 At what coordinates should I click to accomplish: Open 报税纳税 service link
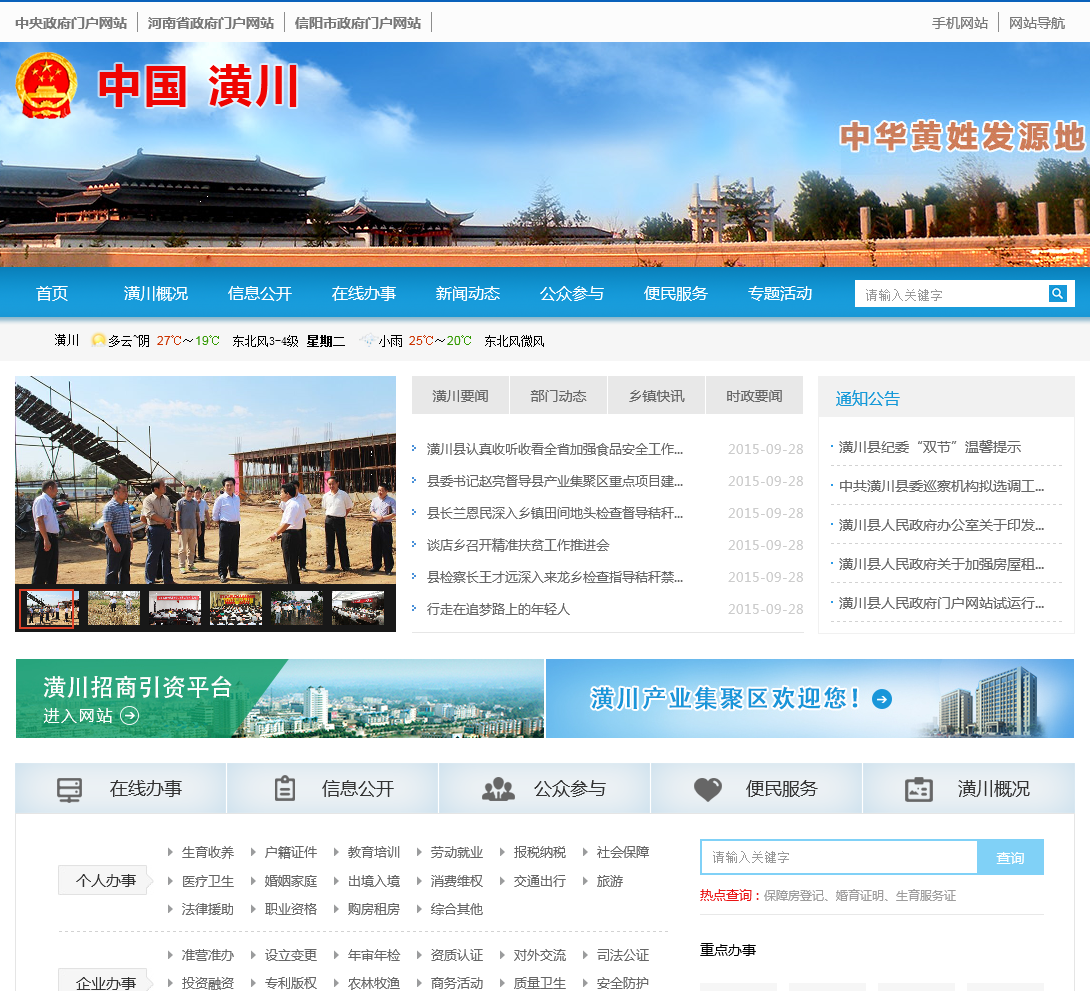point(539,852)
